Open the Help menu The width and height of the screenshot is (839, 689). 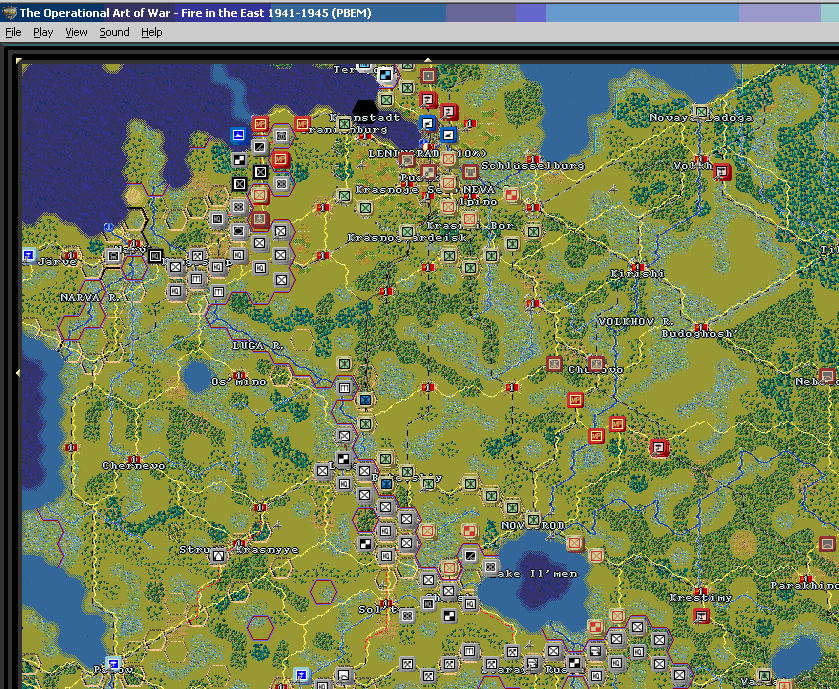(151, 32)
